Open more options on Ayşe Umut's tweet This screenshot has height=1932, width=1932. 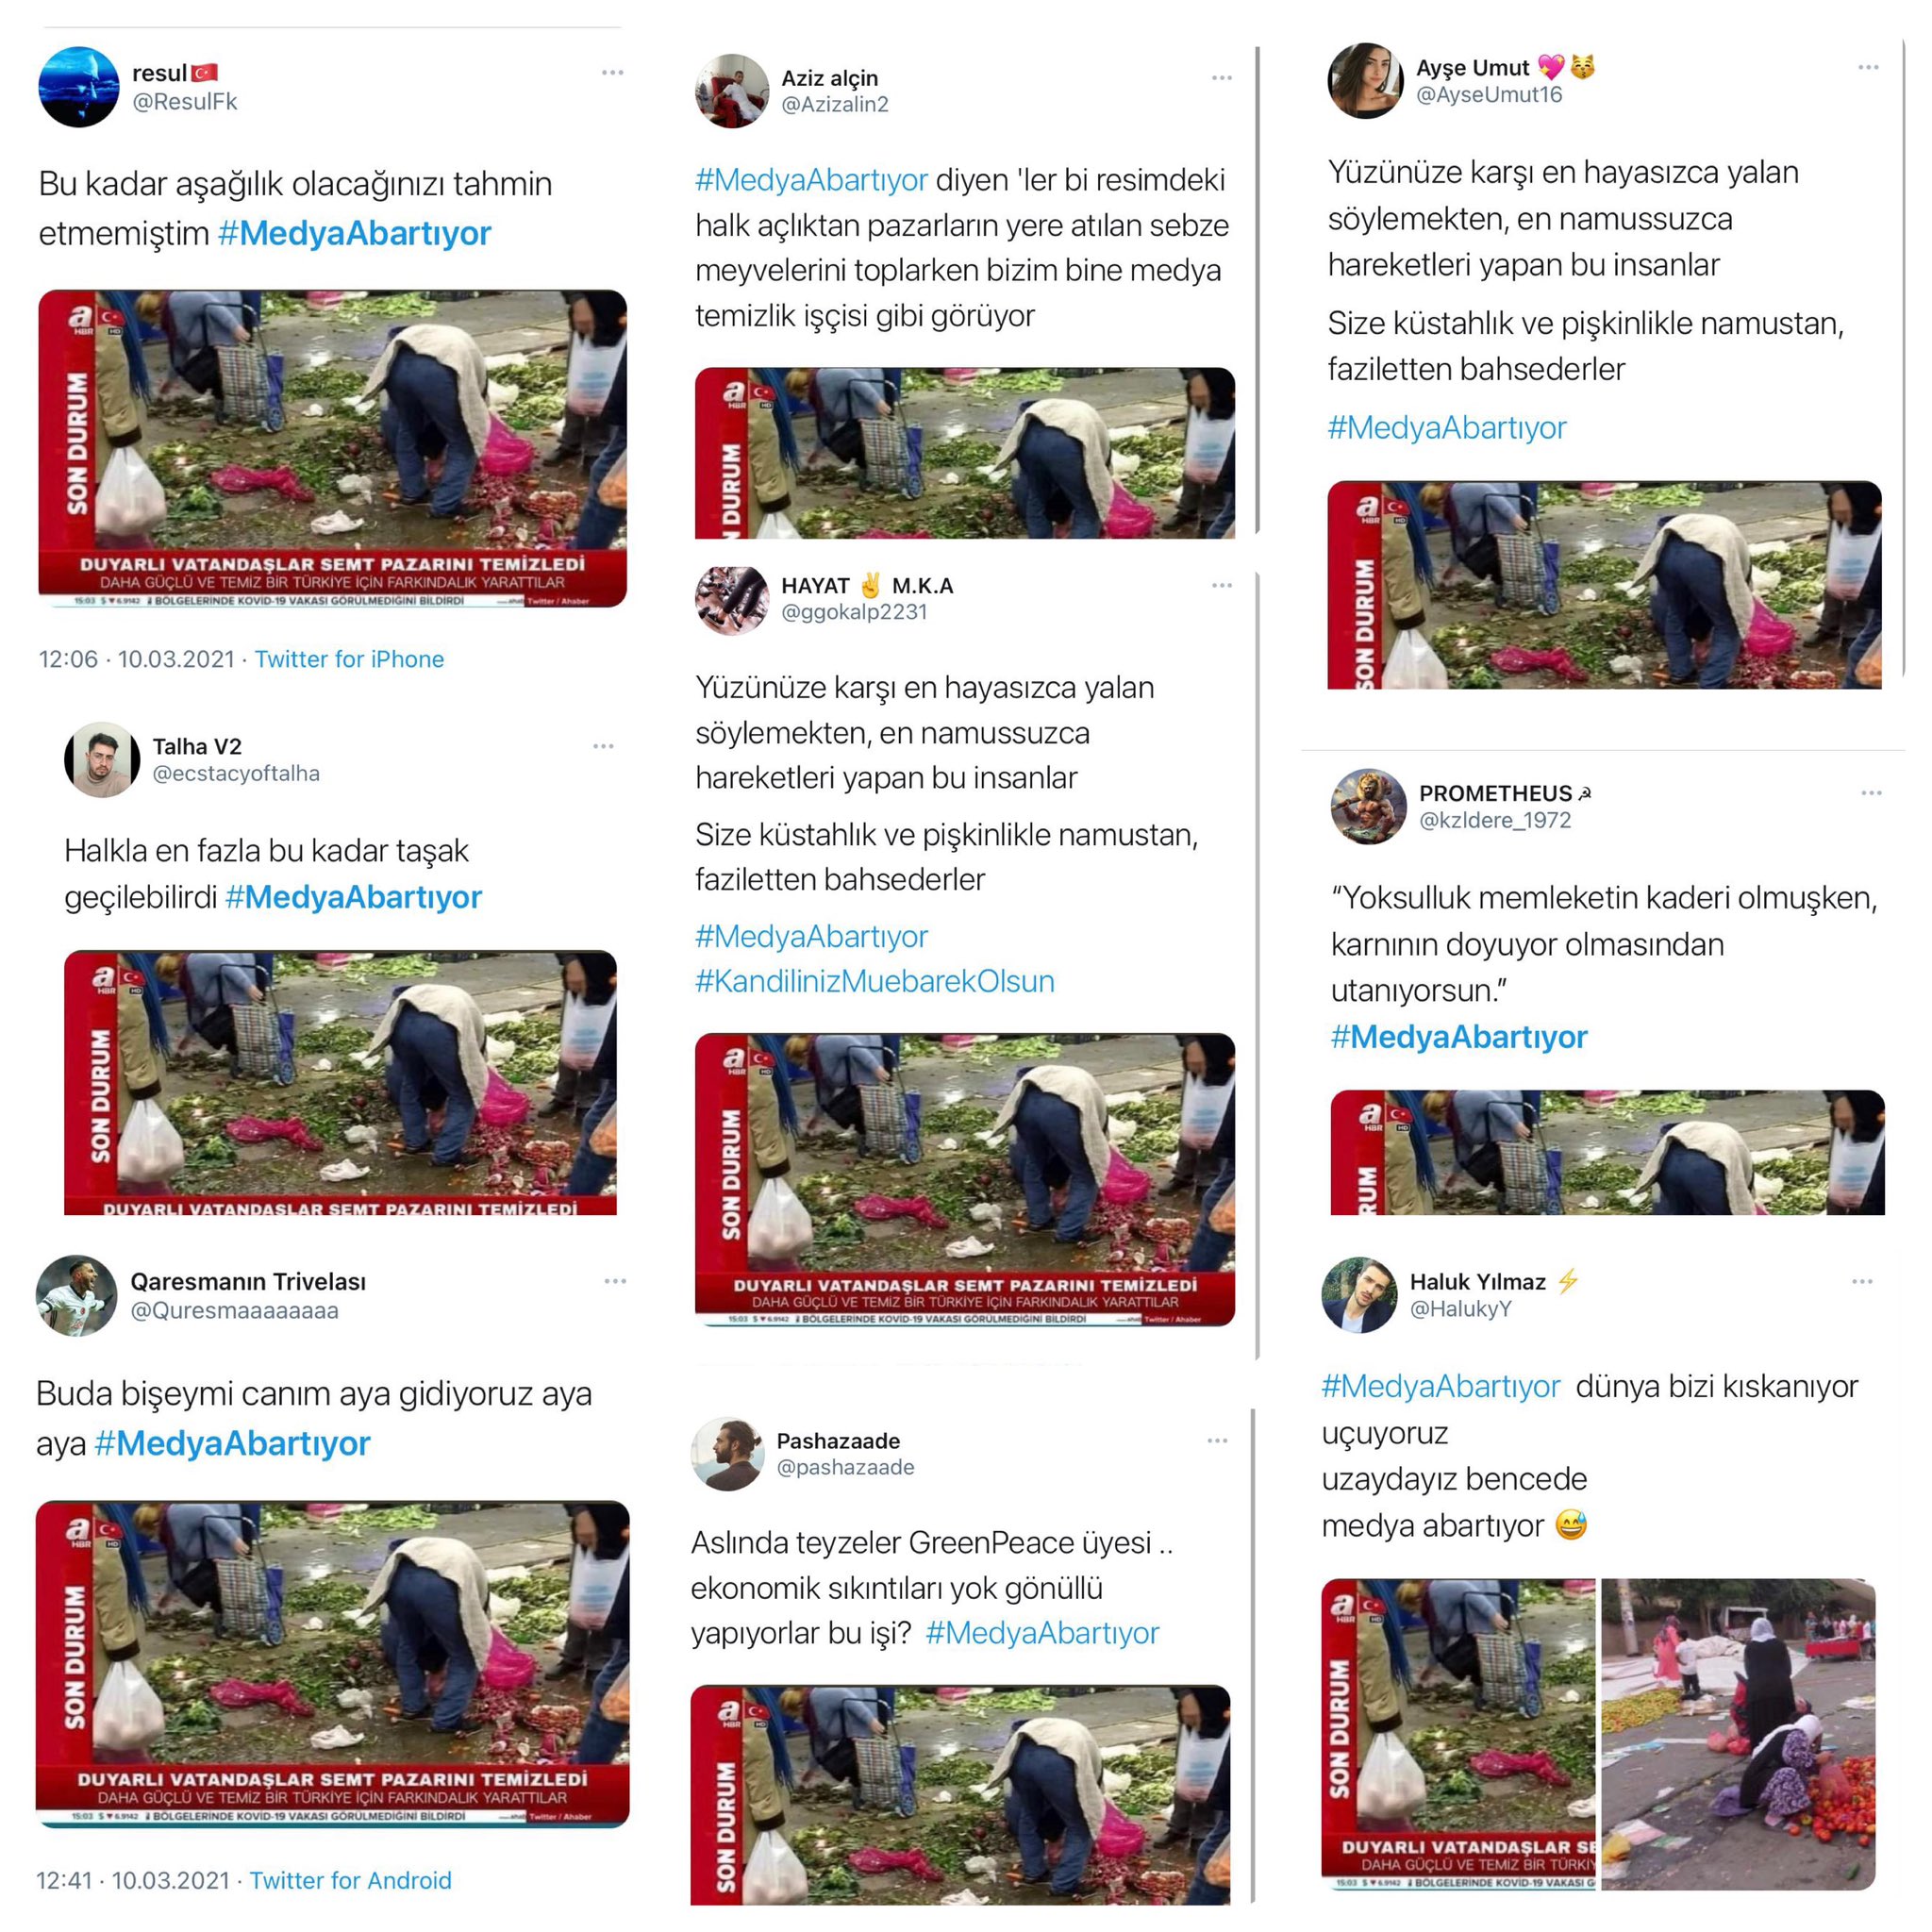[x=1868, y=67]
